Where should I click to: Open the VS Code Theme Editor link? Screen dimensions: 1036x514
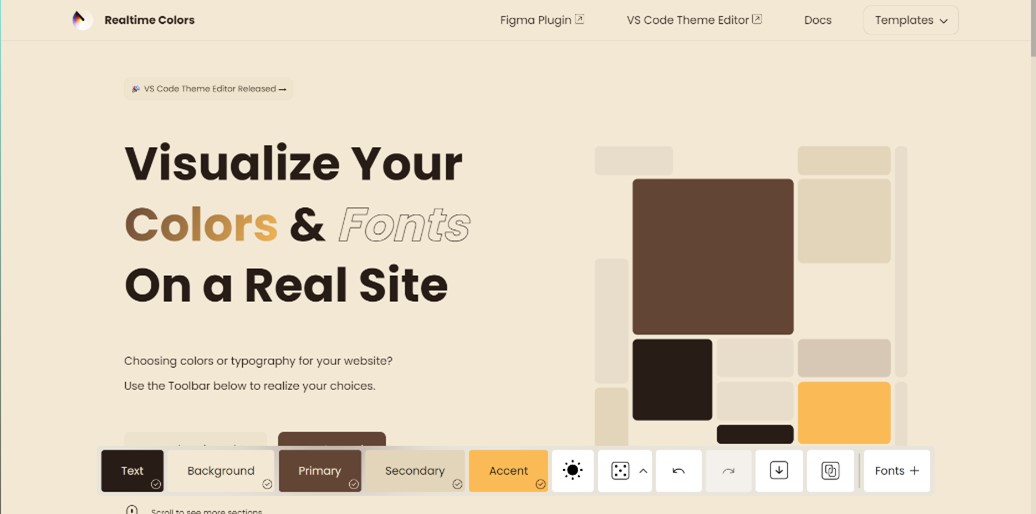coord(693,20)
